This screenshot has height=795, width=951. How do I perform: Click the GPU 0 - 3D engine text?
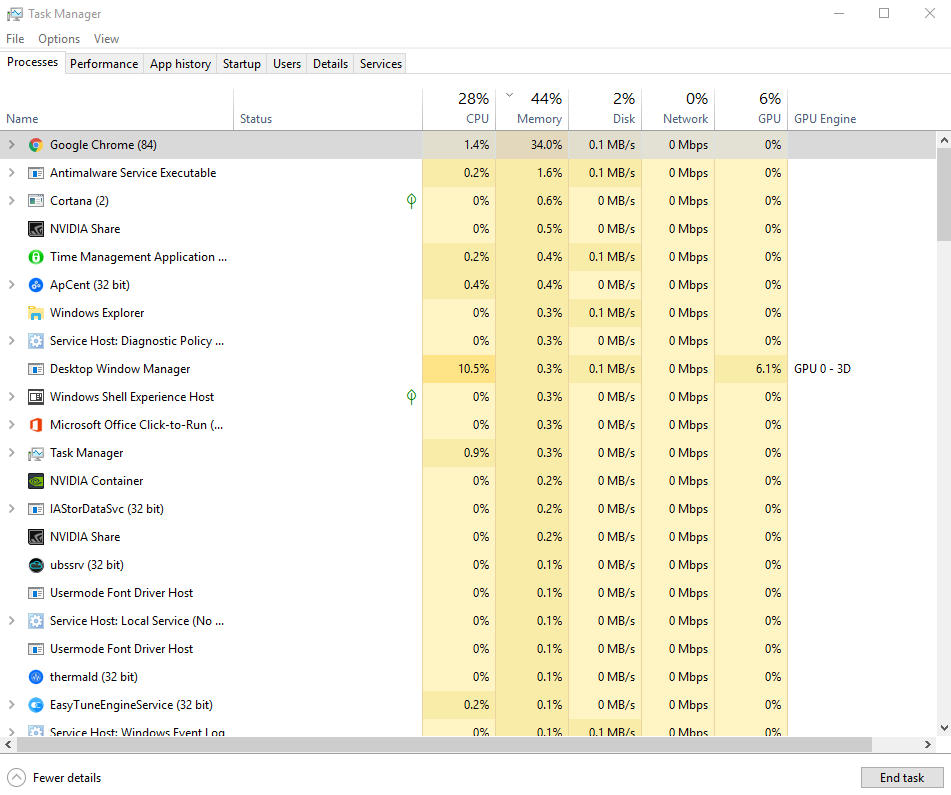(x=822, y=369)
